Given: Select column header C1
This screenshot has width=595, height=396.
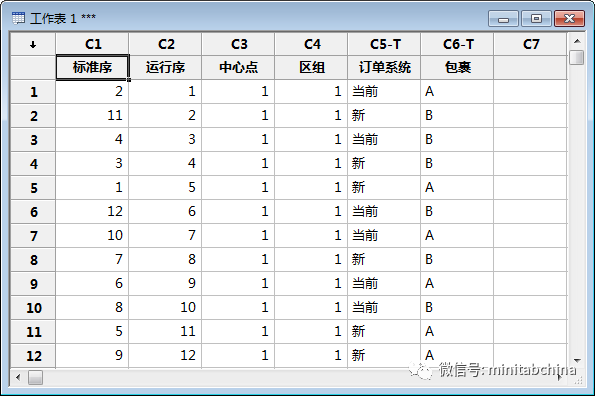Looking at the screenshot, I should click(x=92, y=44).
